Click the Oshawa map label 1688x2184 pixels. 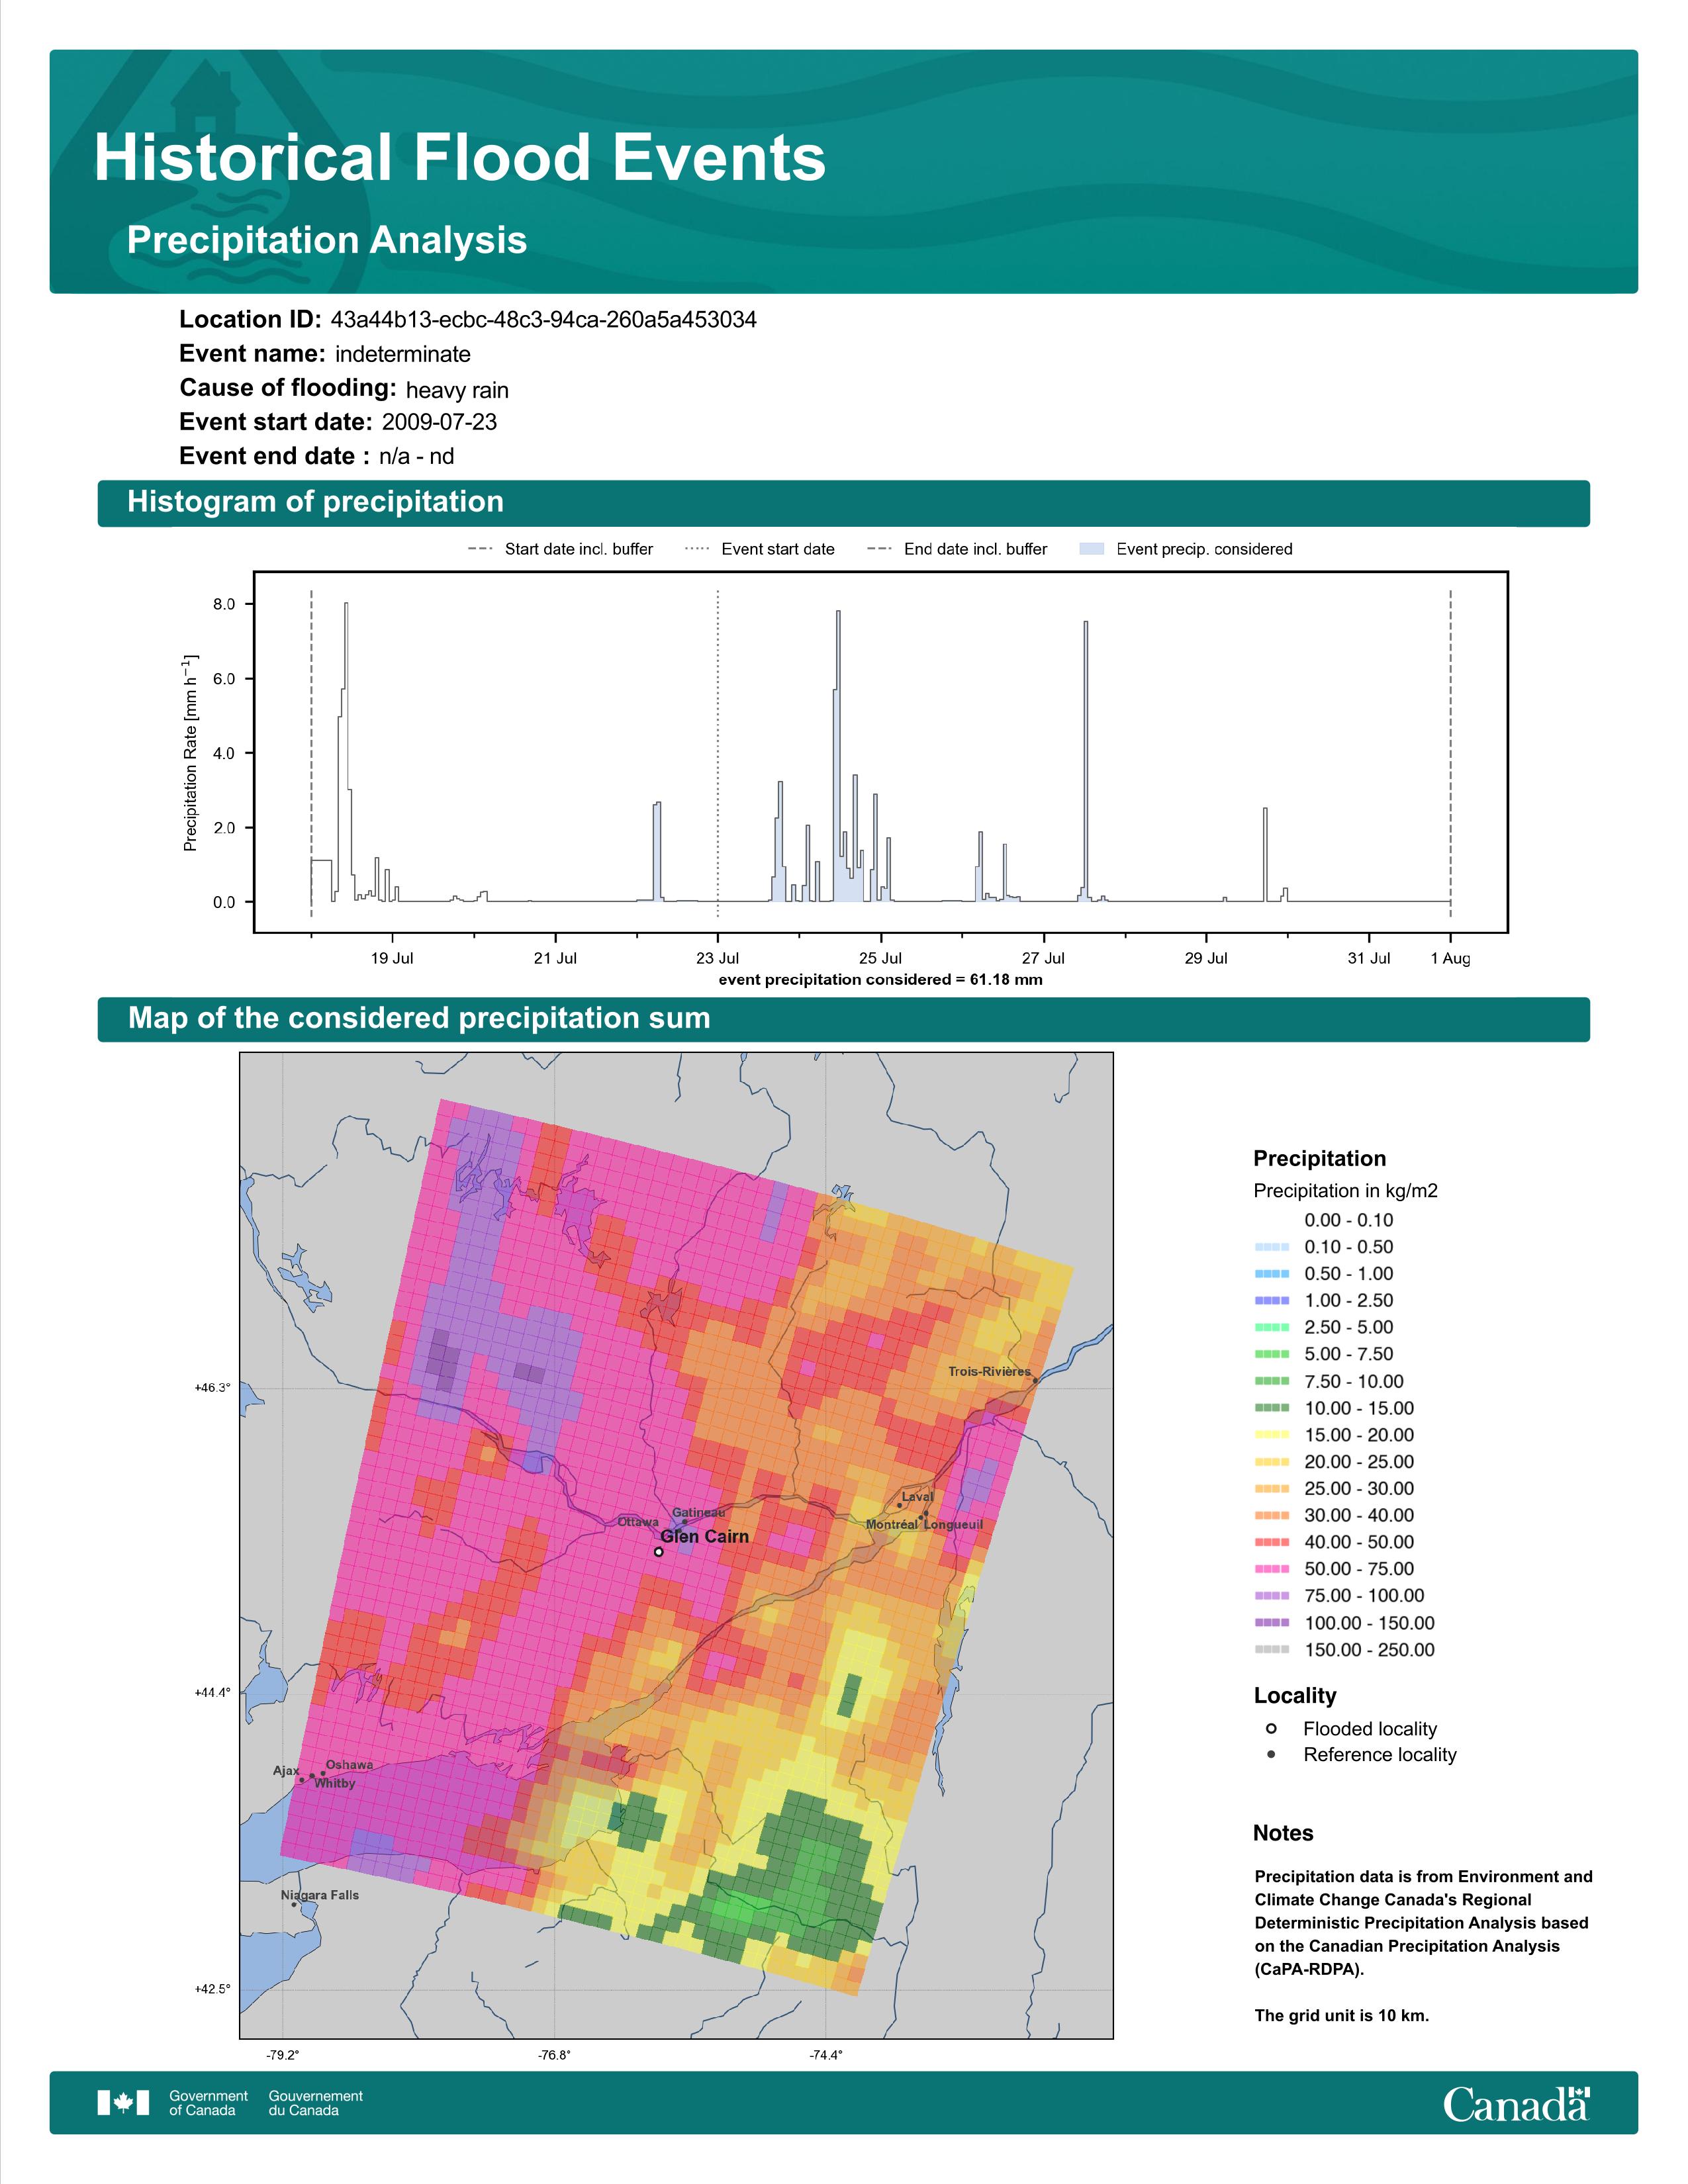pyautogui.click(x=349, y=1765)
